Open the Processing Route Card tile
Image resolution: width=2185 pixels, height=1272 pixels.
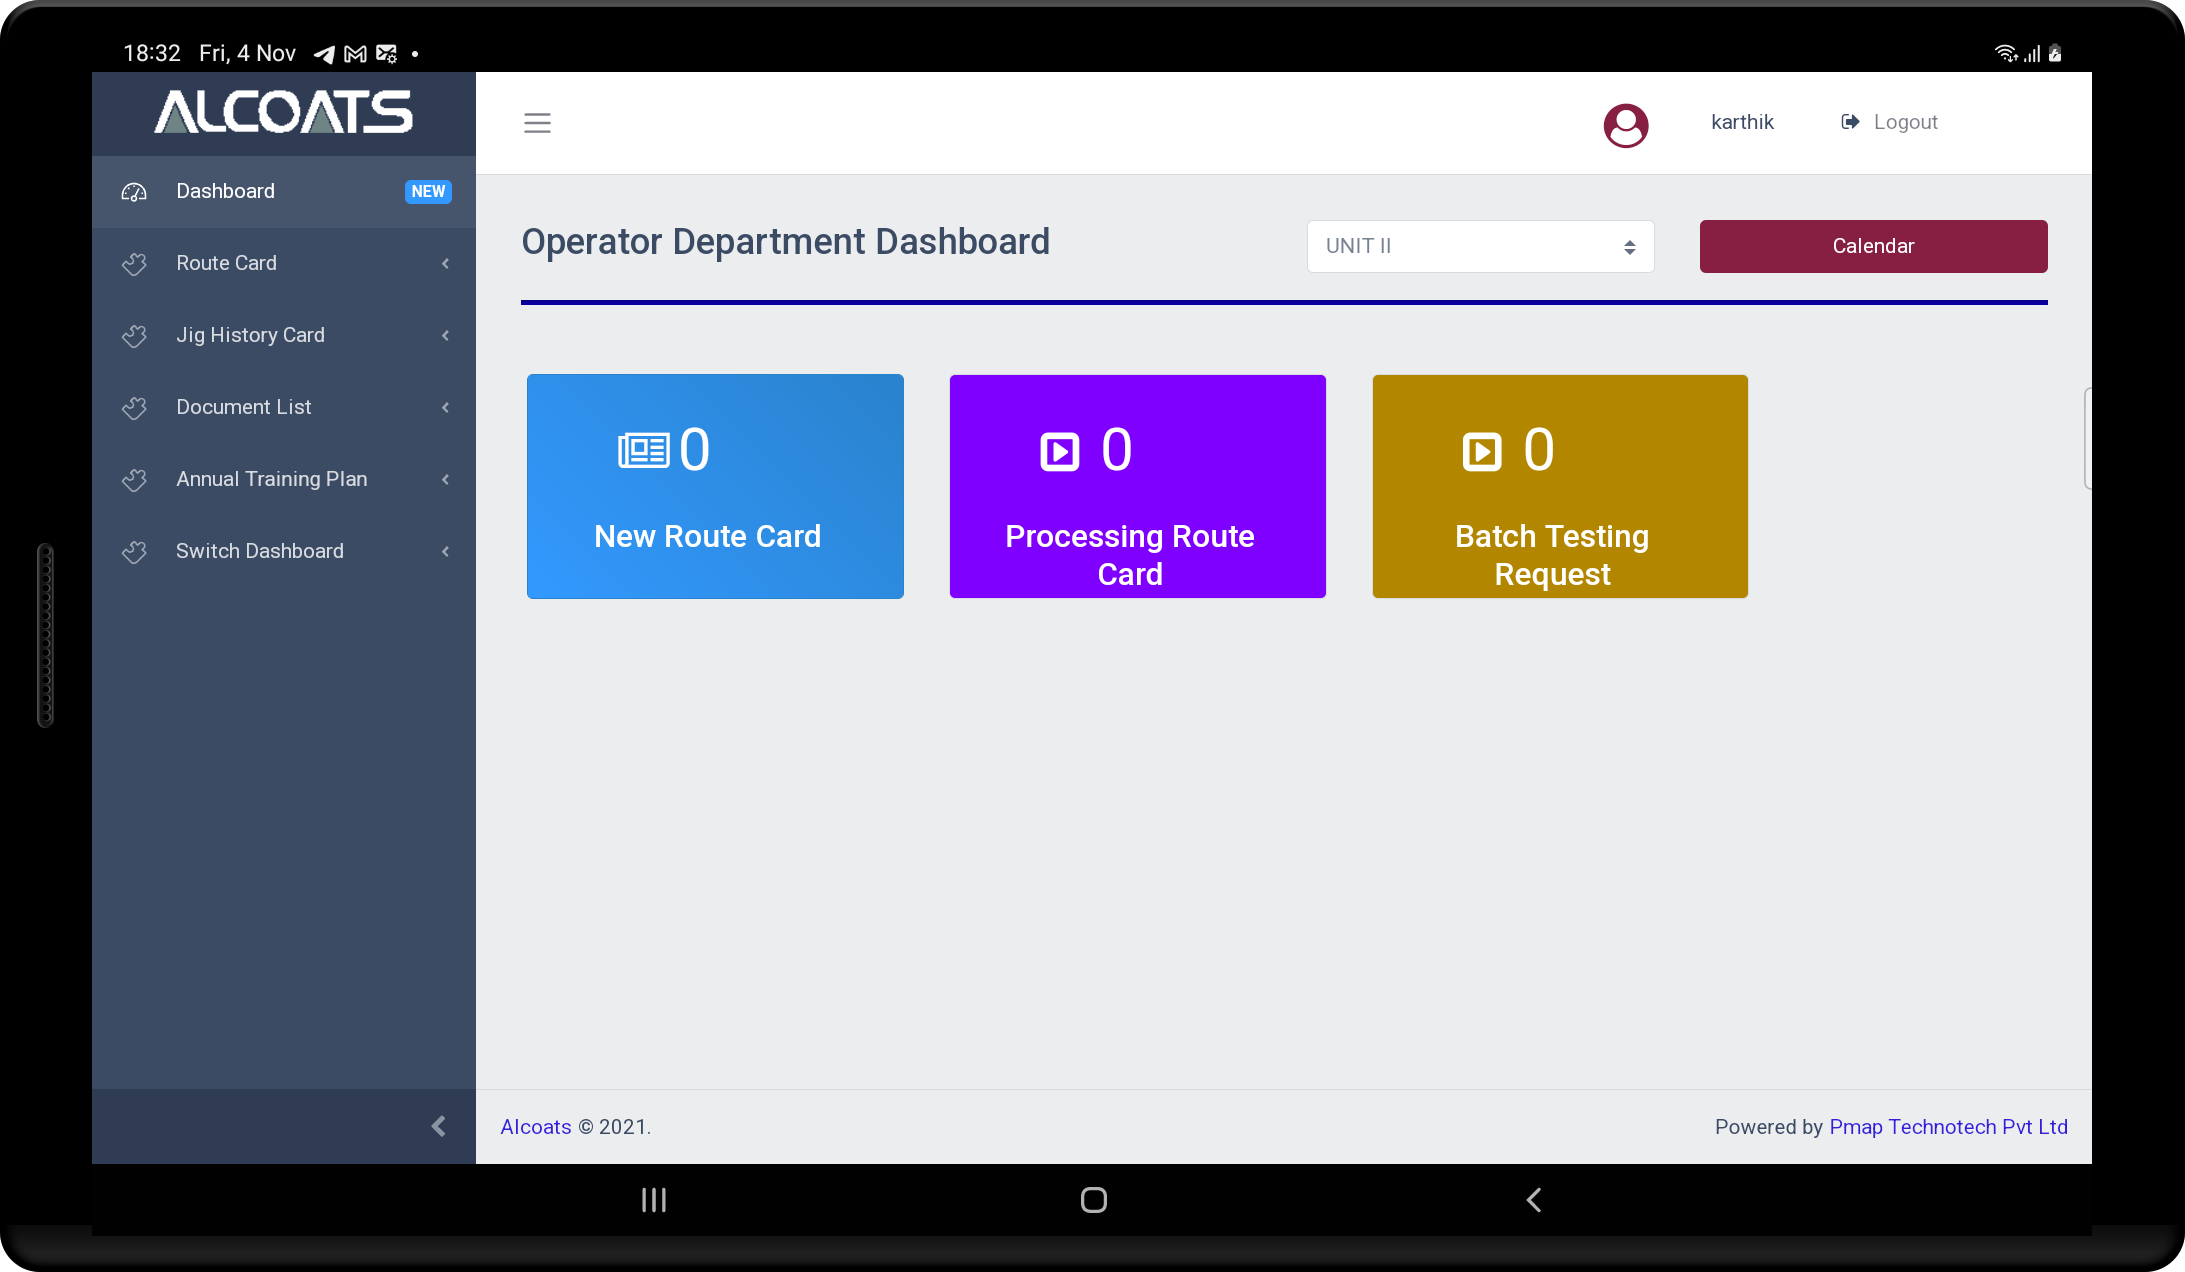click(1138, 487)
